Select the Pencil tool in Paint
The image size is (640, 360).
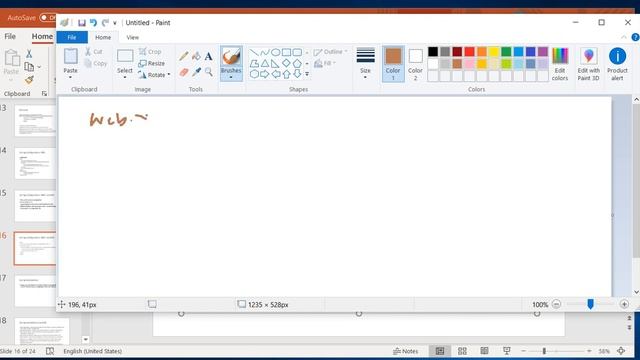pyautogui.click(x=184, y=56)
